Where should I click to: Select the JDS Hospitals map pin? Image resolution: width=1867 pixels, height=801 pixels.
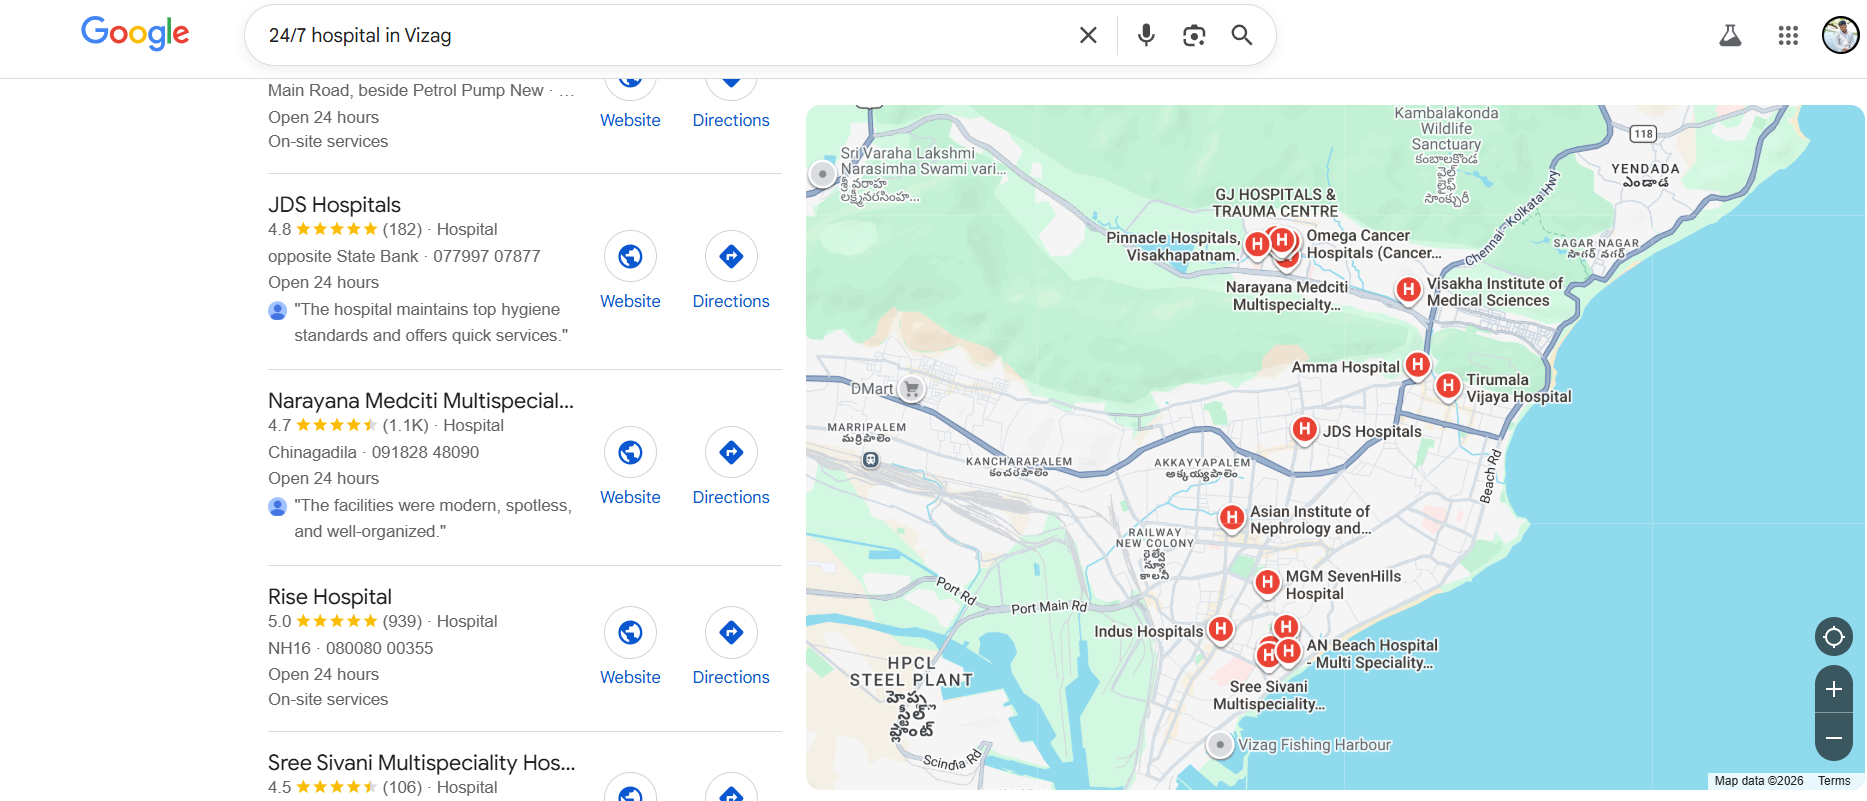pos(1304,430)
